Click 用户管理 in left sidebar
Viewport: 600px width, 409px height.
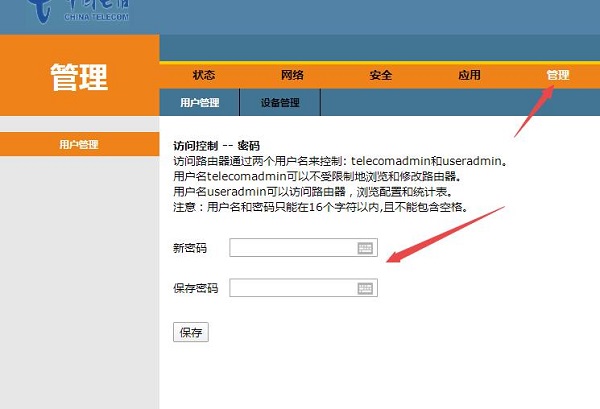coord(80,144)
